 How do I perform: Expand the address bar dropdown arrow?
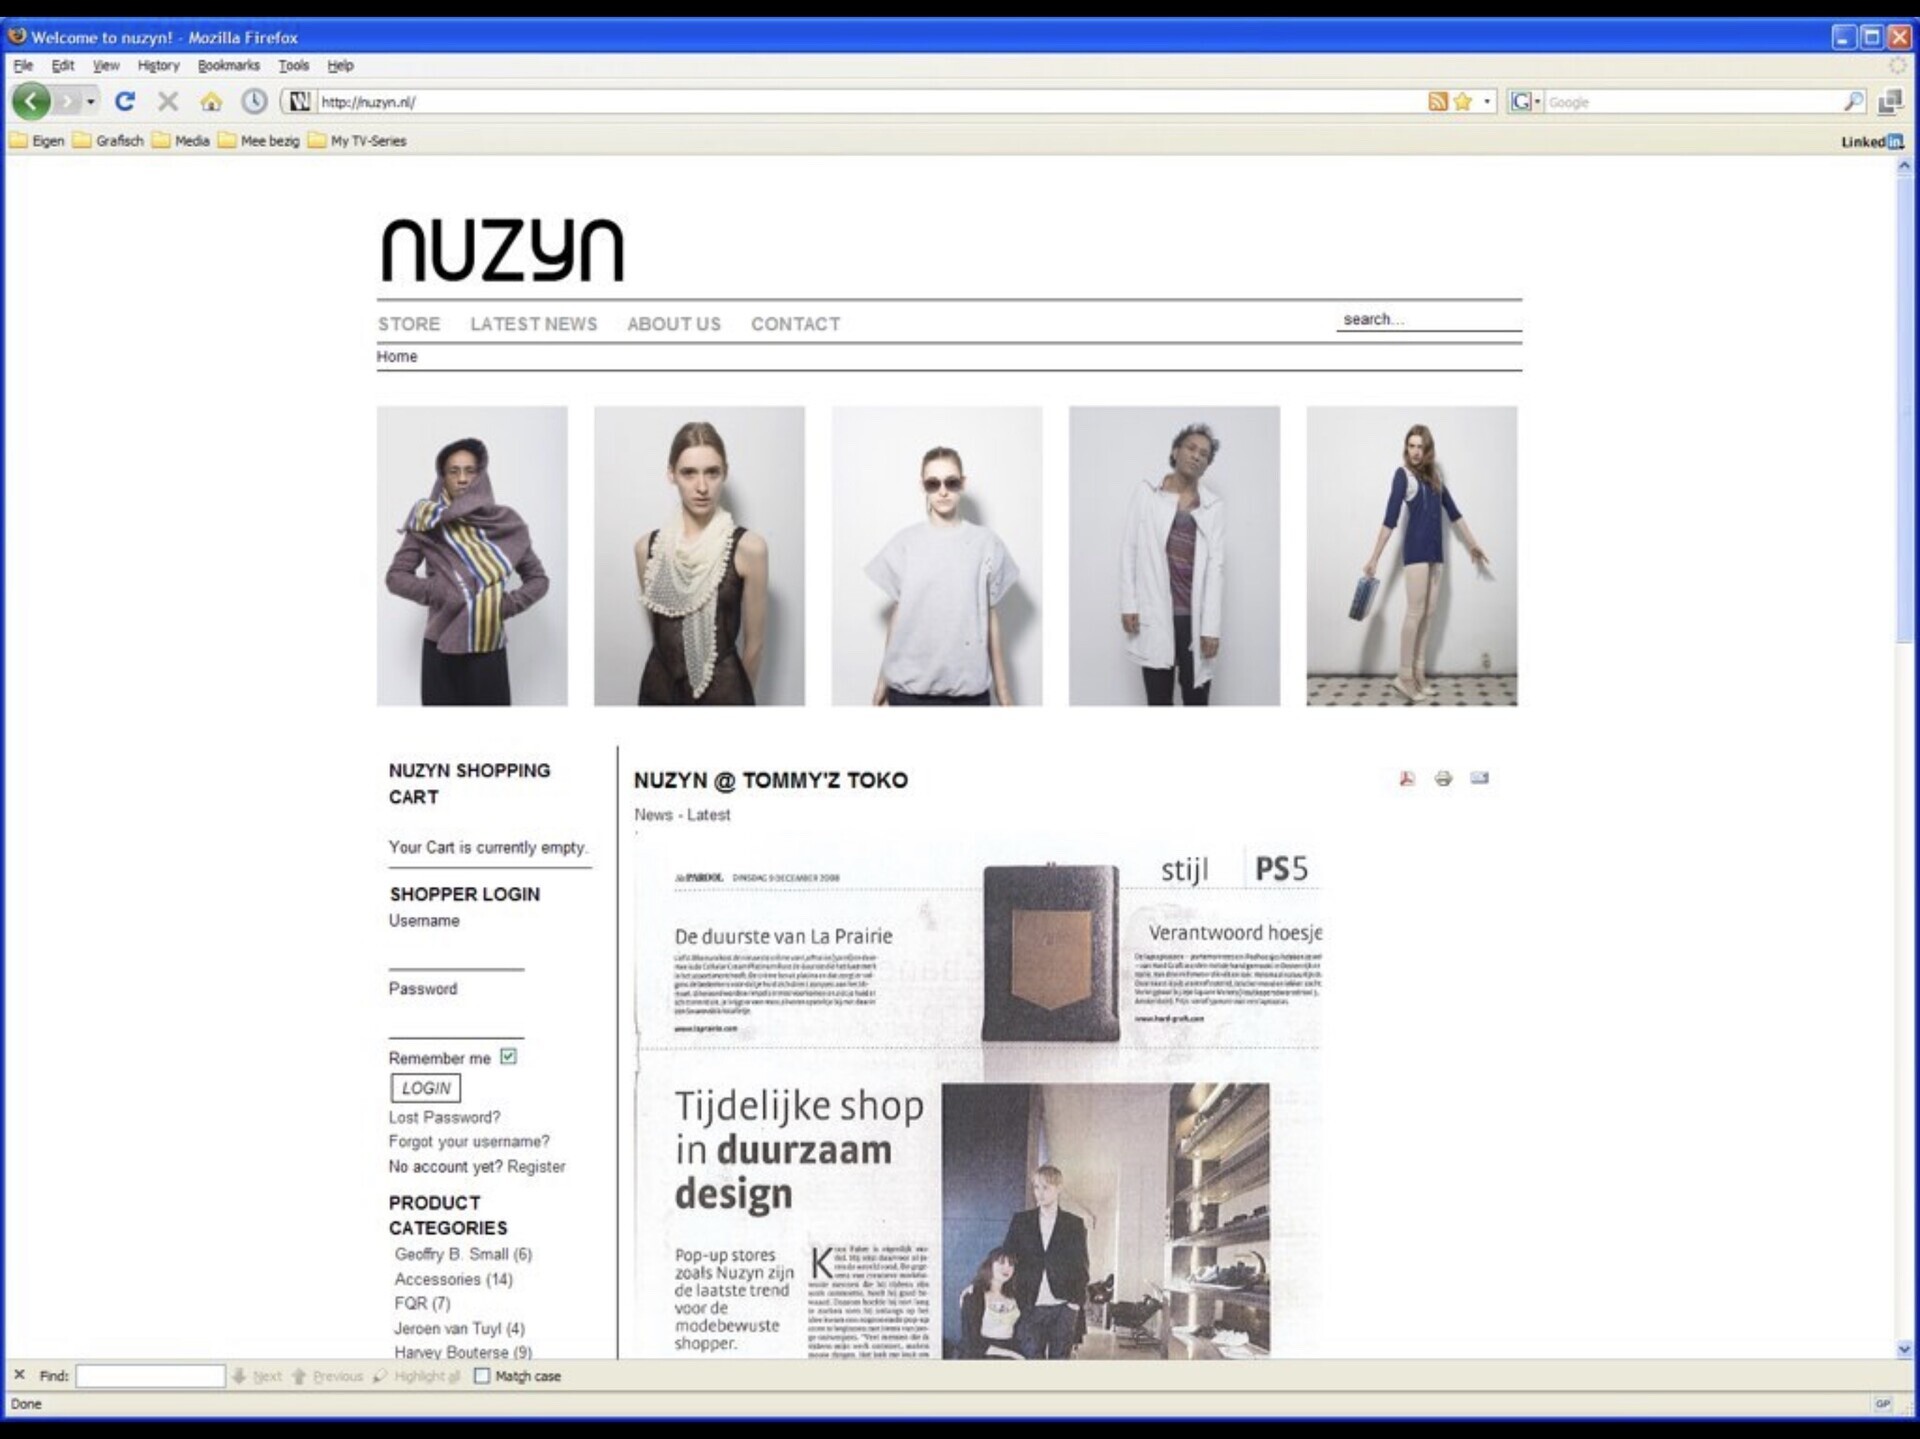click(1487, 101)
